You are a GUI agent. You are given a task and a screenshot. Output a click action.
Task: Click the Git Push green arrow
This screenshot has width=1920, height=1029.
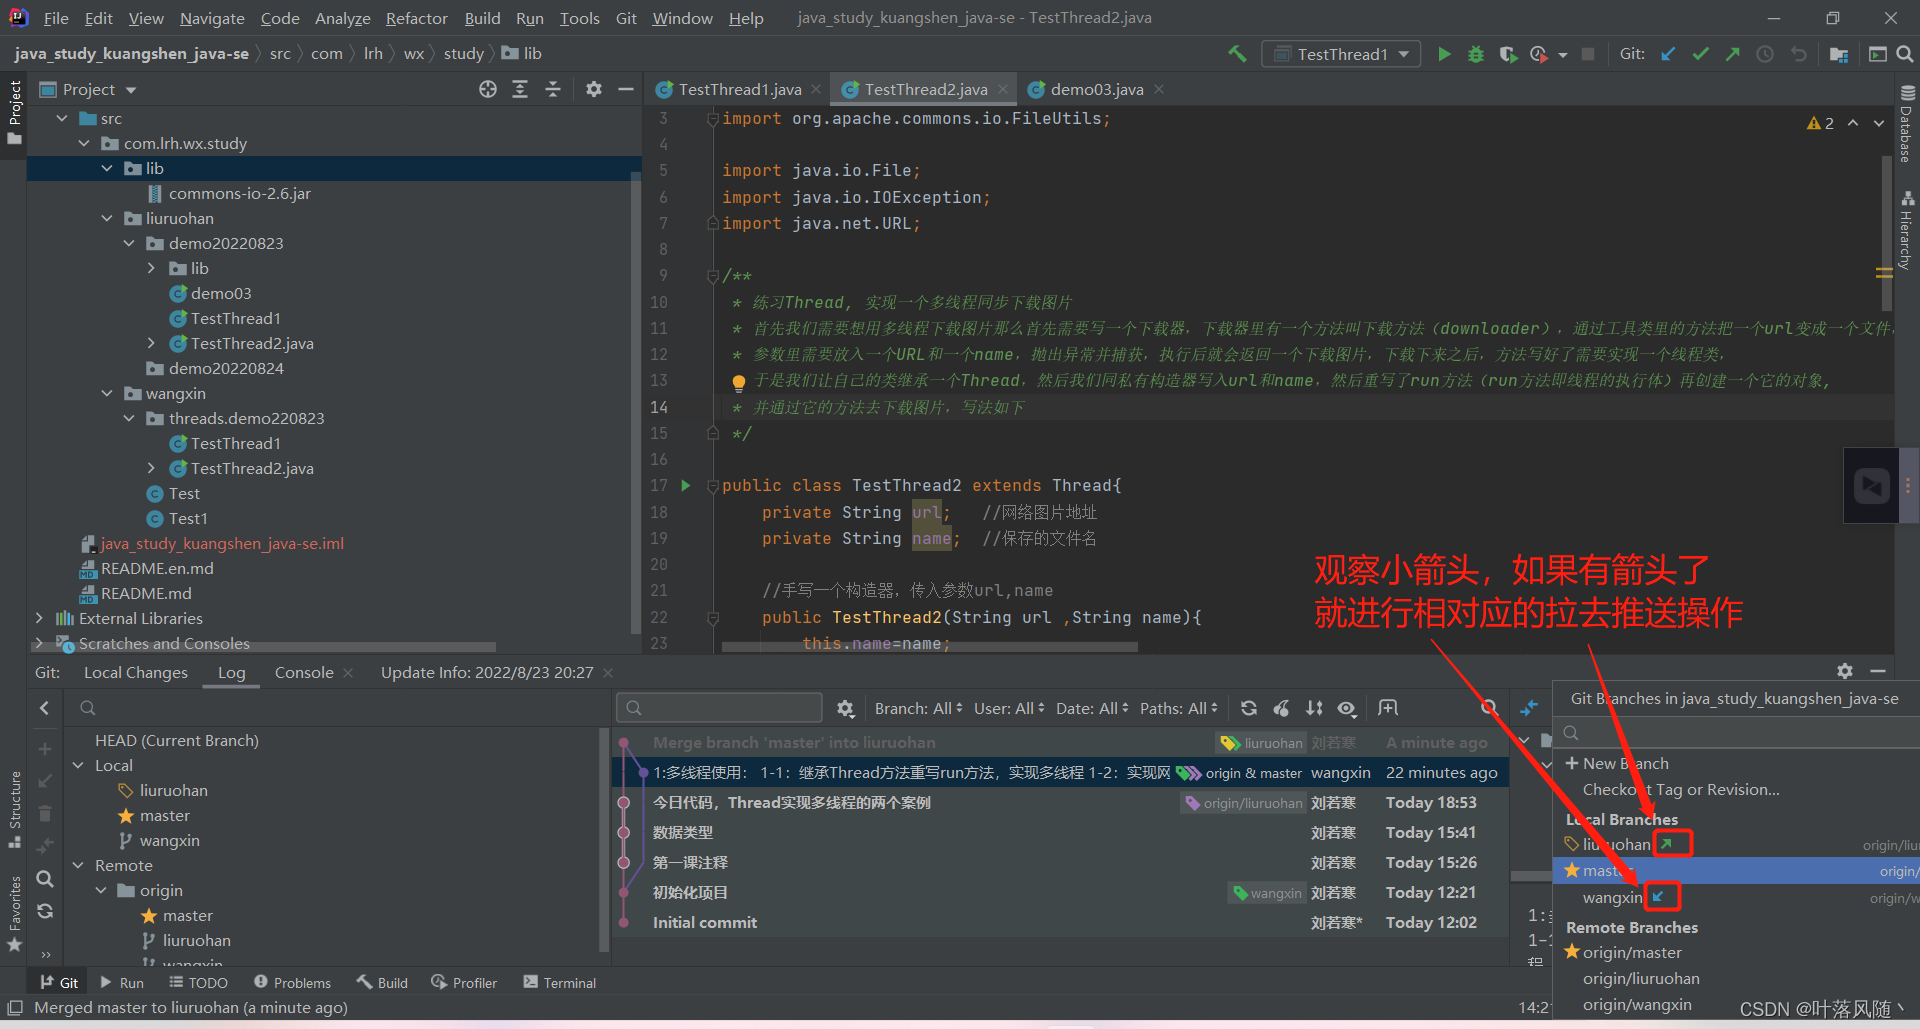(x=1732, y=54)
